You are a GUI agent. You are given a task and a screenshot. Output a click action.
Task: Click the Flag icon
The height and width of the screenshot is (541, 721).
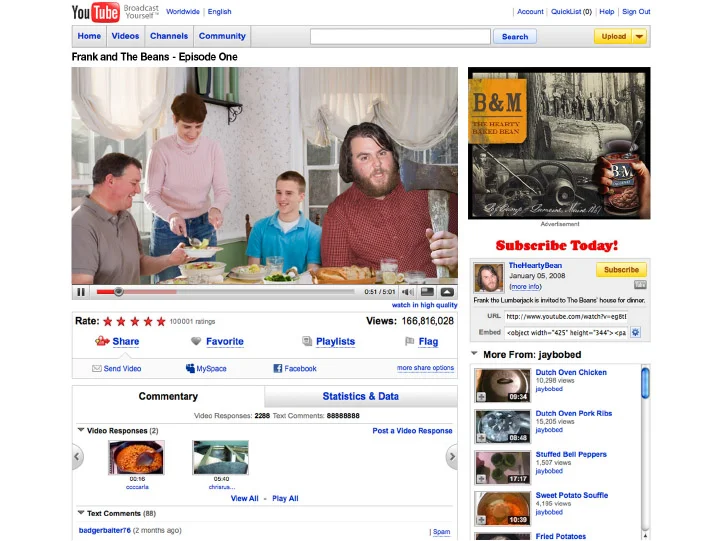(x=409, y=341)
